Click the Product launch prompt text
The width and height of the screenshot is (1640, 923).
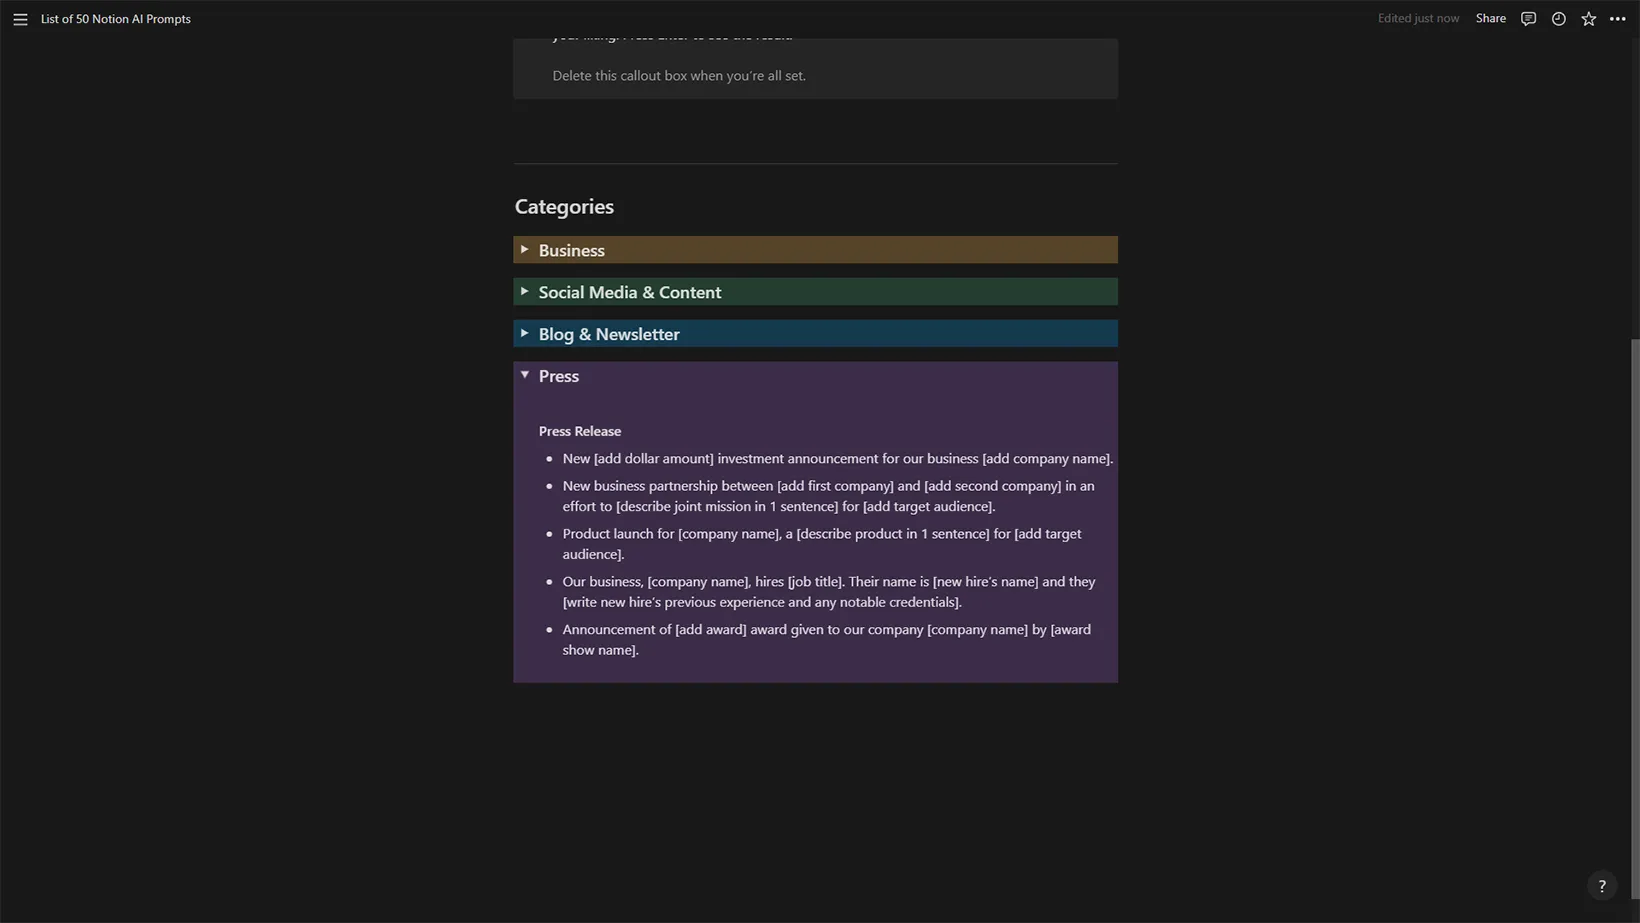tap(822, 544)
